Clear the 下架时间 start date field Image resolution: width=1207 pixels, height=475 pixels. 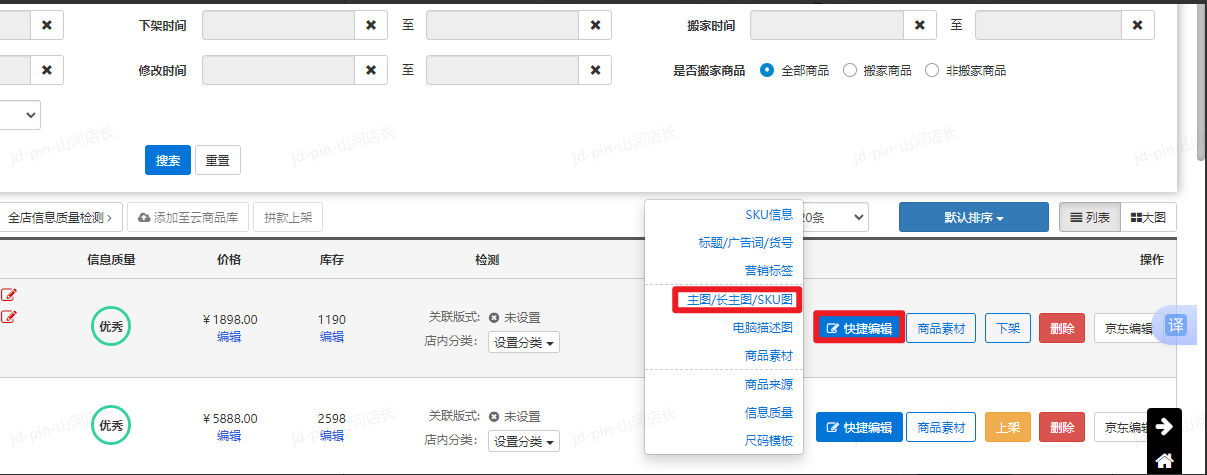[371, 25]
